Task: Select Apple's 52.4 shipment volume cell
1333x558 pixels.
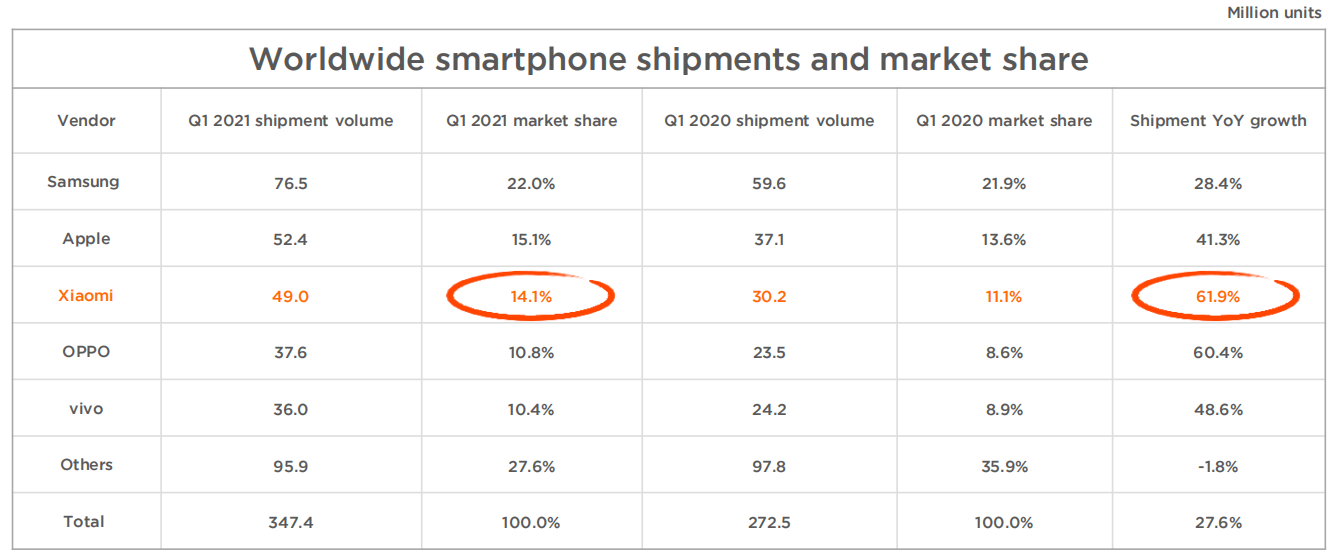Action: pos(290,240)
